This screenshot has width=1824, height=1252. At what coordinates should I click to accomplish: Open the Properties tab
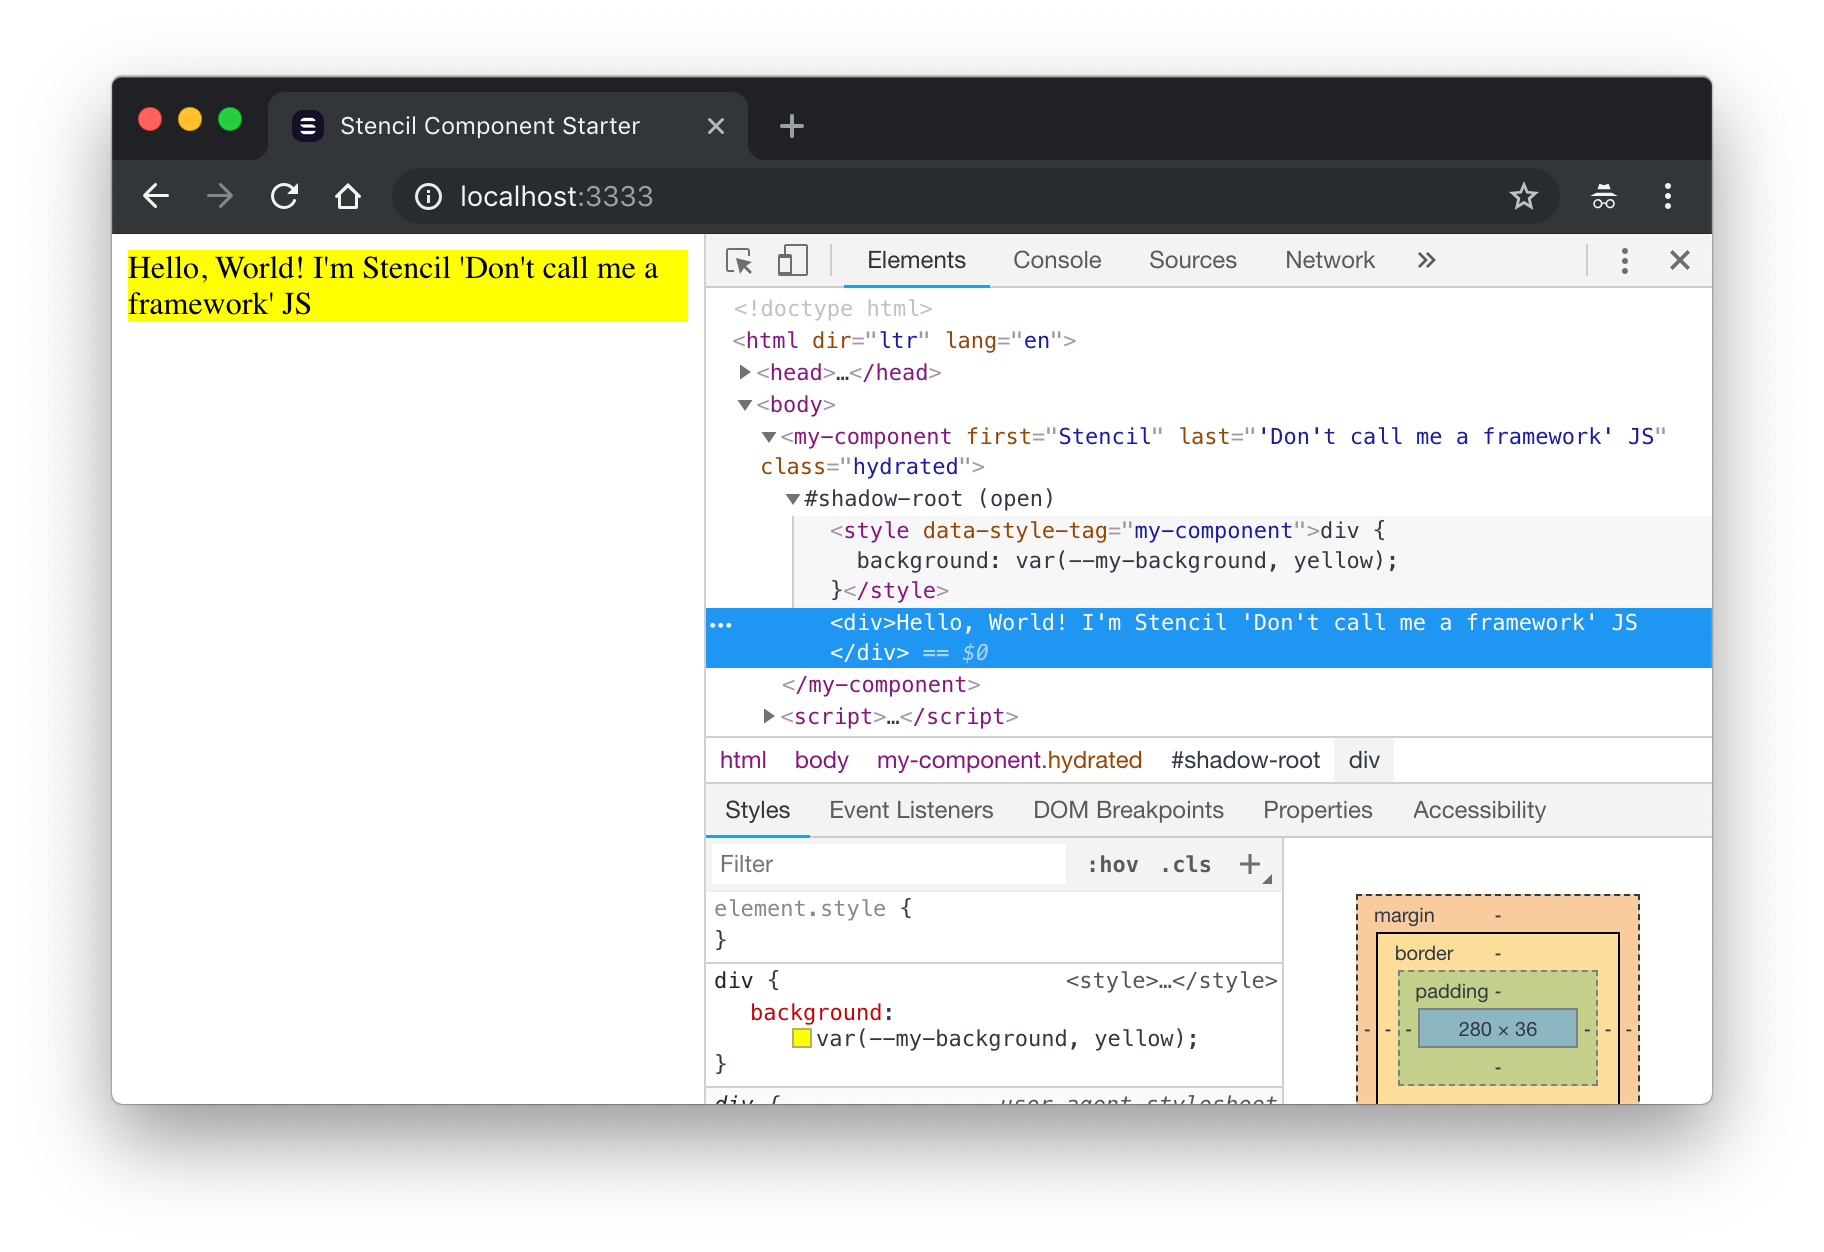pyautogui.click(x=1317, y=810)
